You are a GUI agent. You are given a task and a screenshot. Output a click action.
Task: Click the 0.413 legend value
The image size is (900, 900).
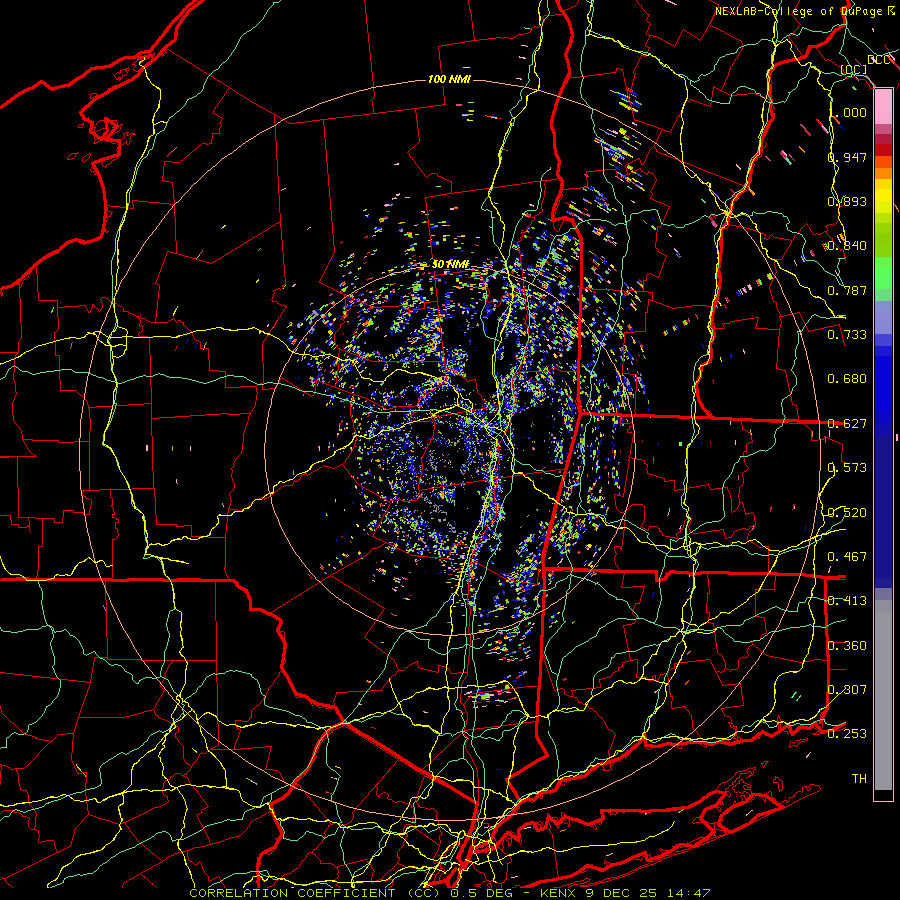pos(847,601)
